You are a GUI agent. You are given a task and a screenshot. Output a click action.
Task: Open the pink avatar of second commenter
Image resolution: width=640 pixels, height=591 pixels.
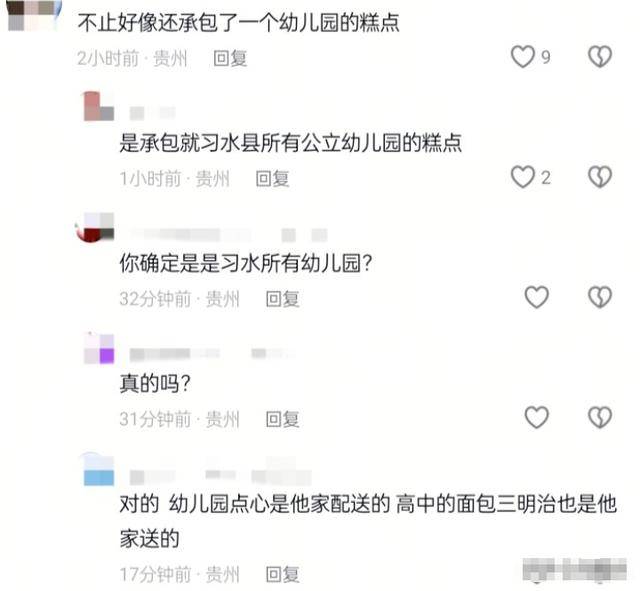[98, 107]
